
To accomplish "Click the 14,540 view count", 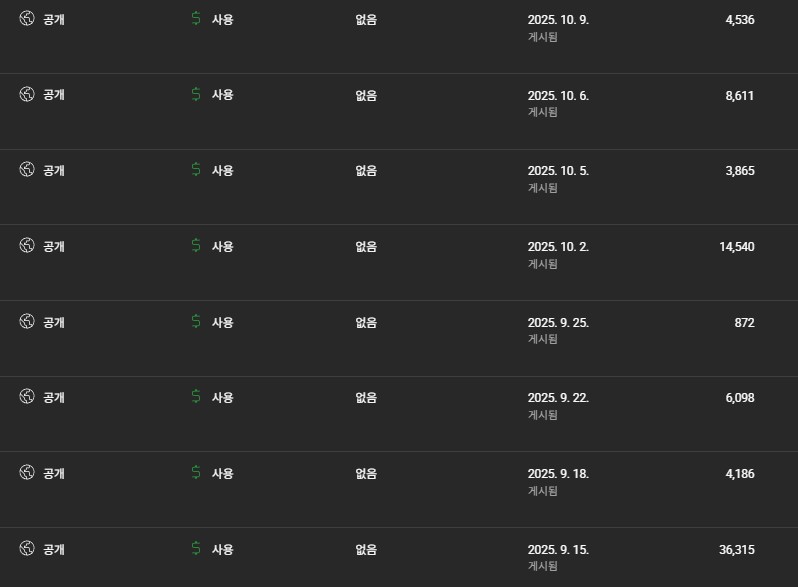I will tap(736, 246).
